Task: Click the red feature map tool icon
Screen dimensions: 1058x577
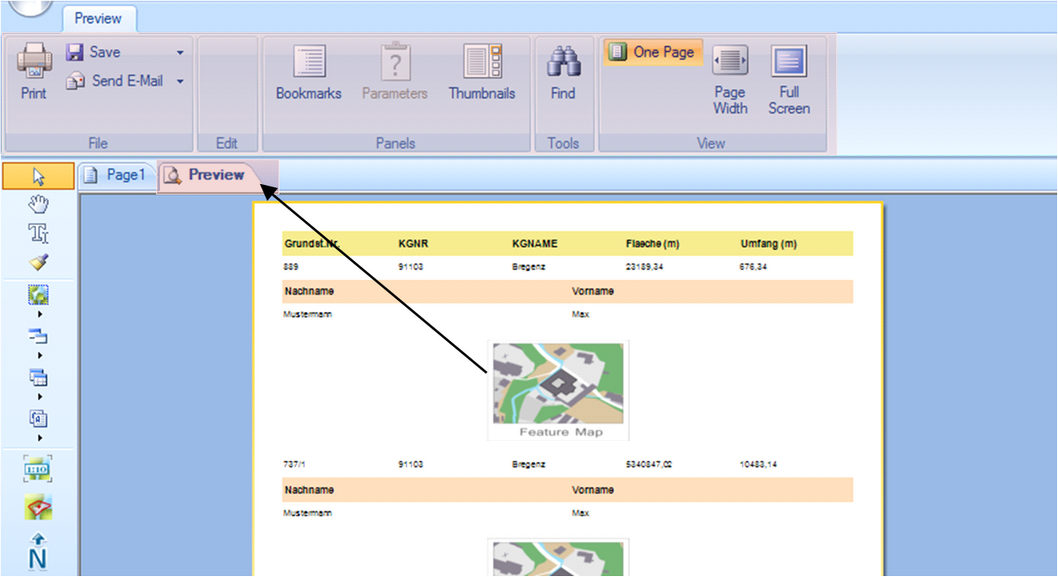Action: [38, 507]
